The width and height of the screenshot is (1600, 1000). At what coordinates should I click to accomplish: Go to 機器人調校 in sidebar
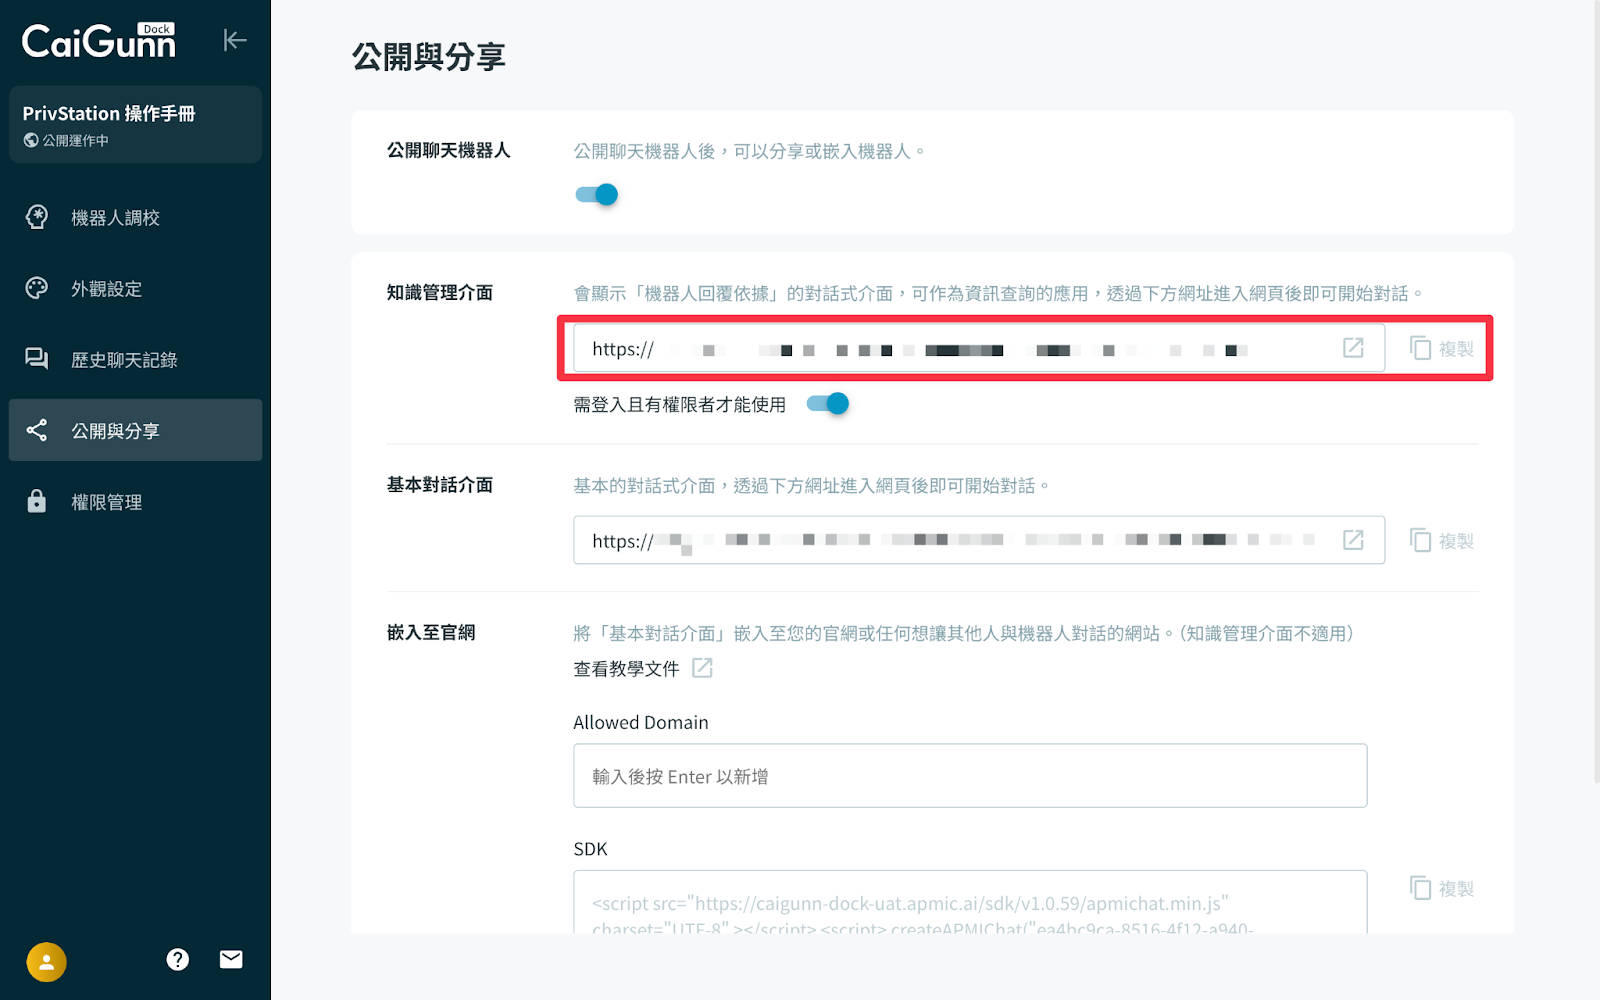pos(115,218)
